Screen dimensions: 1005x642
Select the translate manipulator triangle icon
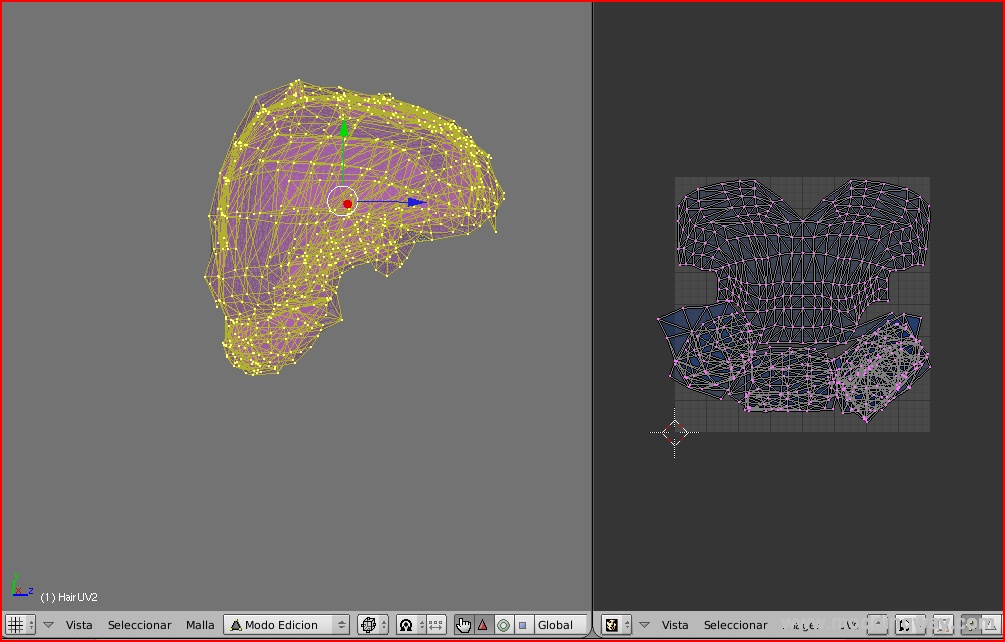pyautogui.click(x=483, y=625)
